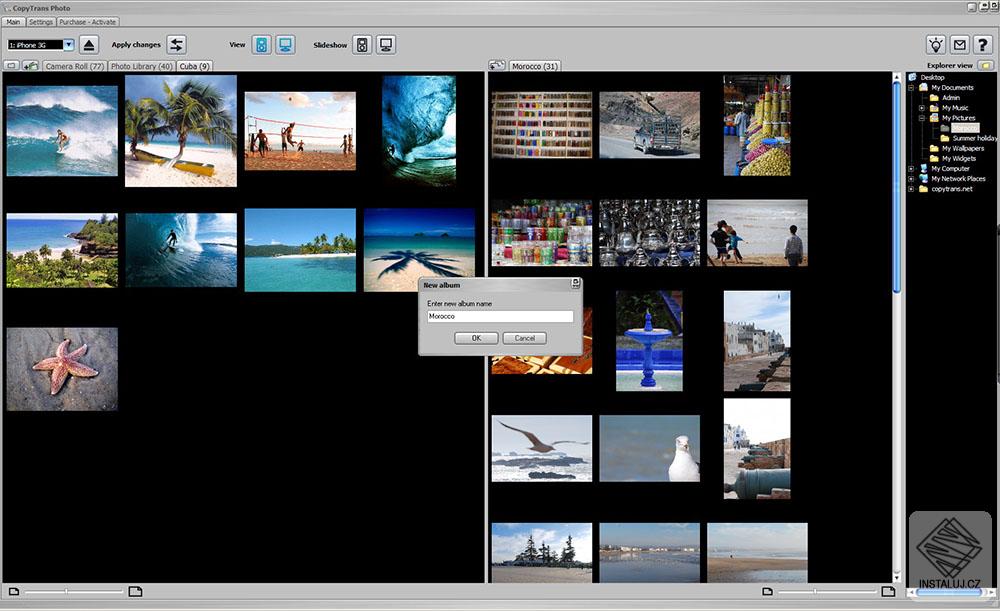Click the eject device icon

click(x=89, y=45)
